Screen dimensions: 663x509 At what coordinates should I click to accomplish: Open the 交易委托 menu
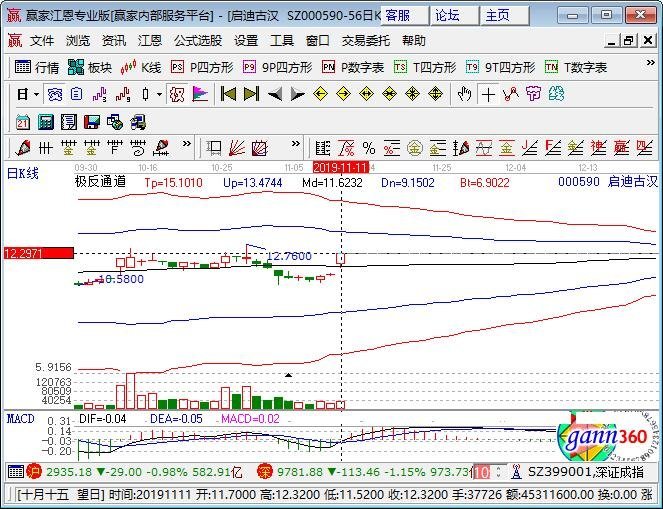point(366,41)
